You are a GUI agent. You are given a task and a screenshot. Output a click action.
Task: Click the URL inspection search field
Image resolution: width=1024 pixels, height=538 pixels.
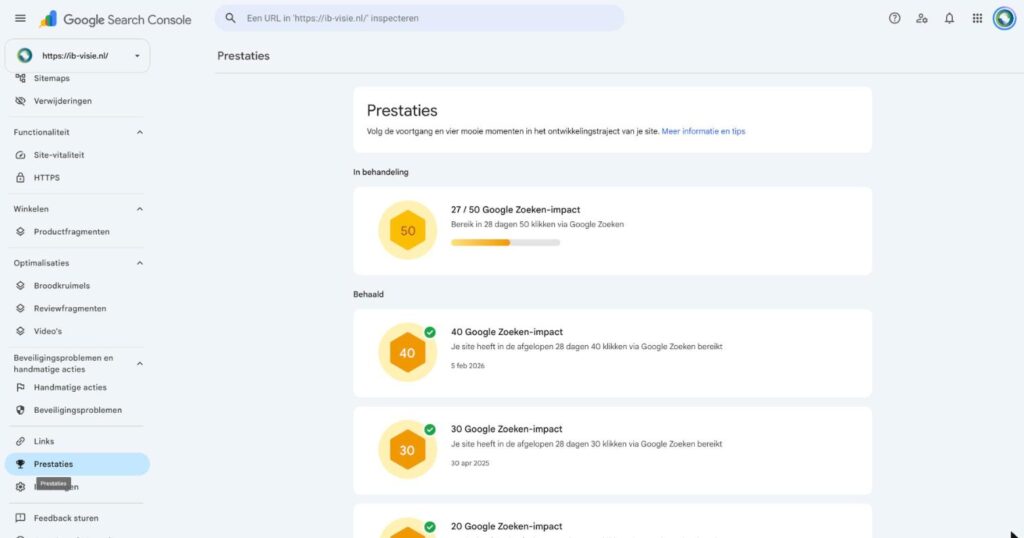(419, 18)
